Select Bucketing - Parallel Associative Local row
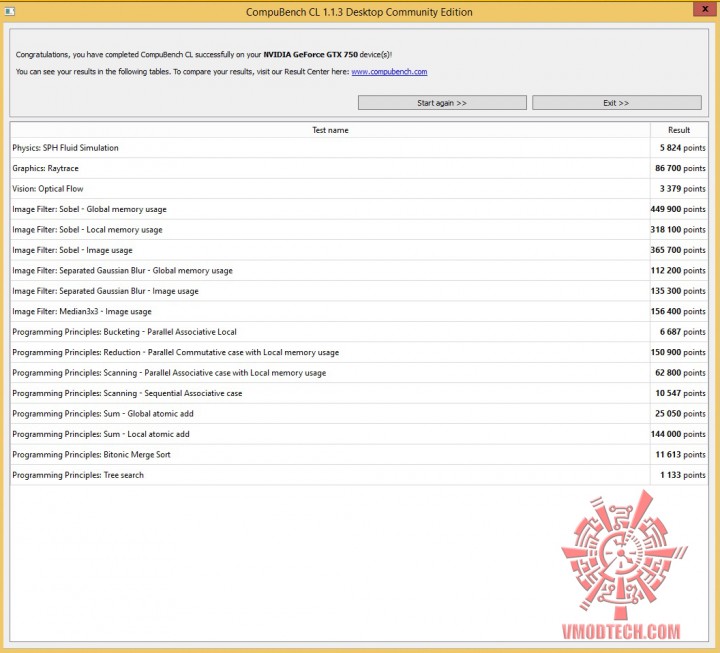The height and width of the screenshot is (653, 720). click(x=359, y=332)
